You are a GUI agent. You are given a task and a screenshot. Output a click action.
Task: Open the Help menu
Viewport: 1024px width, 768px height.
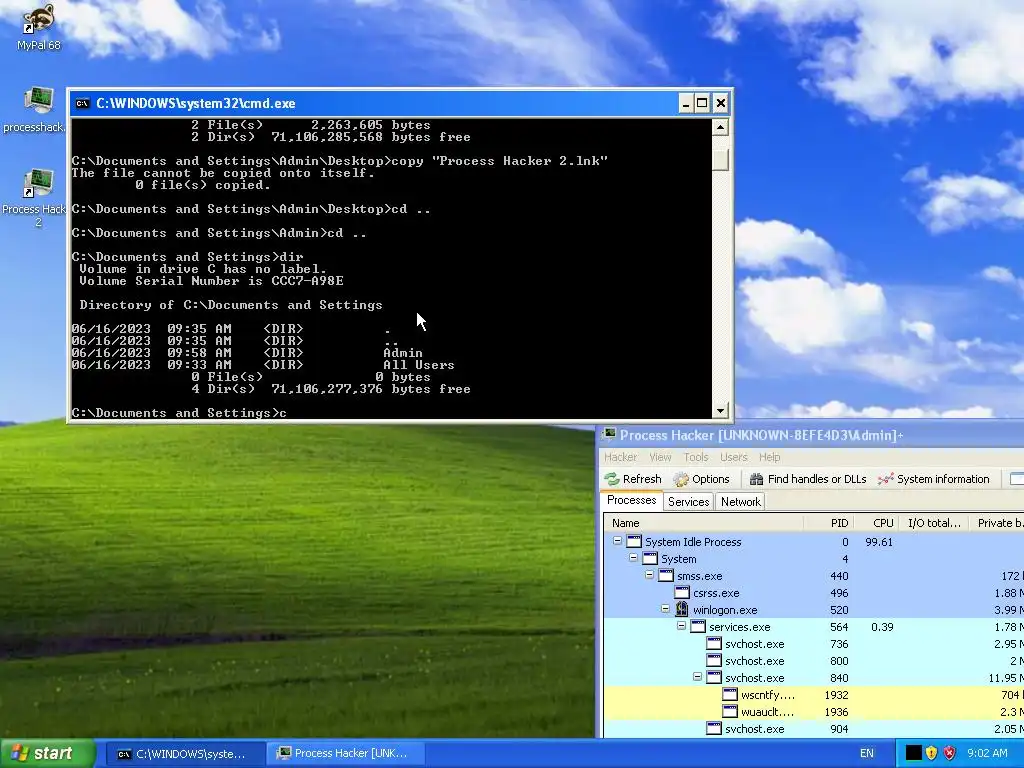(x=769, y=457)
